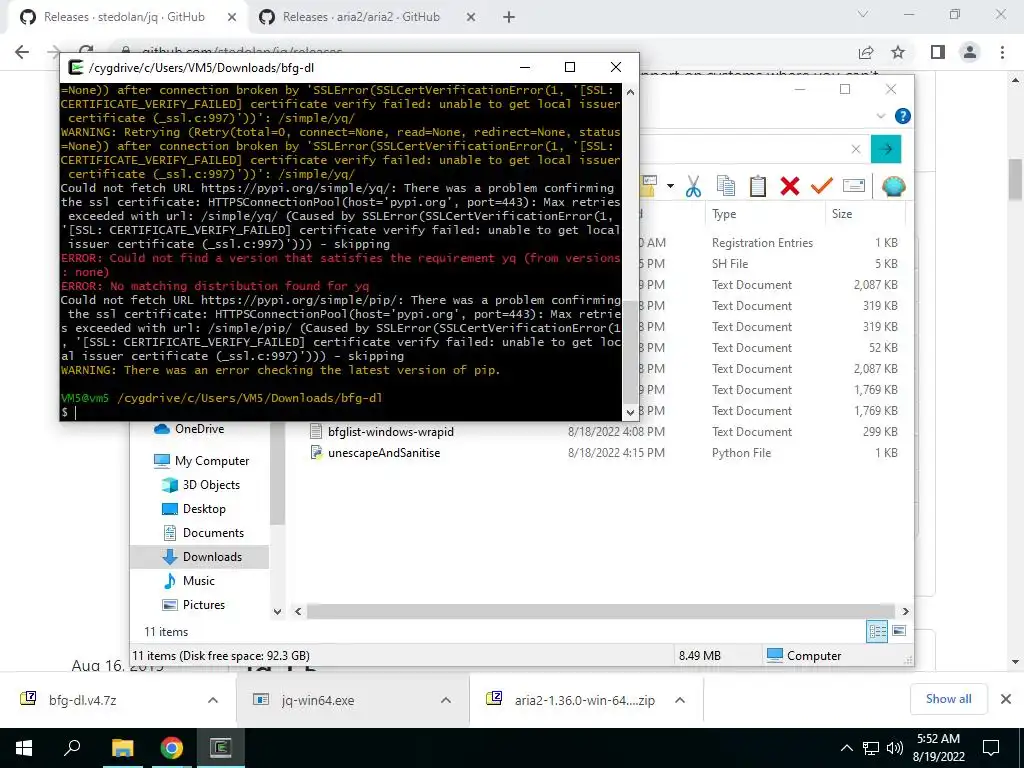Click the Properties card icon in Explorer toolbar

pyautogui.click(x=854, y=186)
